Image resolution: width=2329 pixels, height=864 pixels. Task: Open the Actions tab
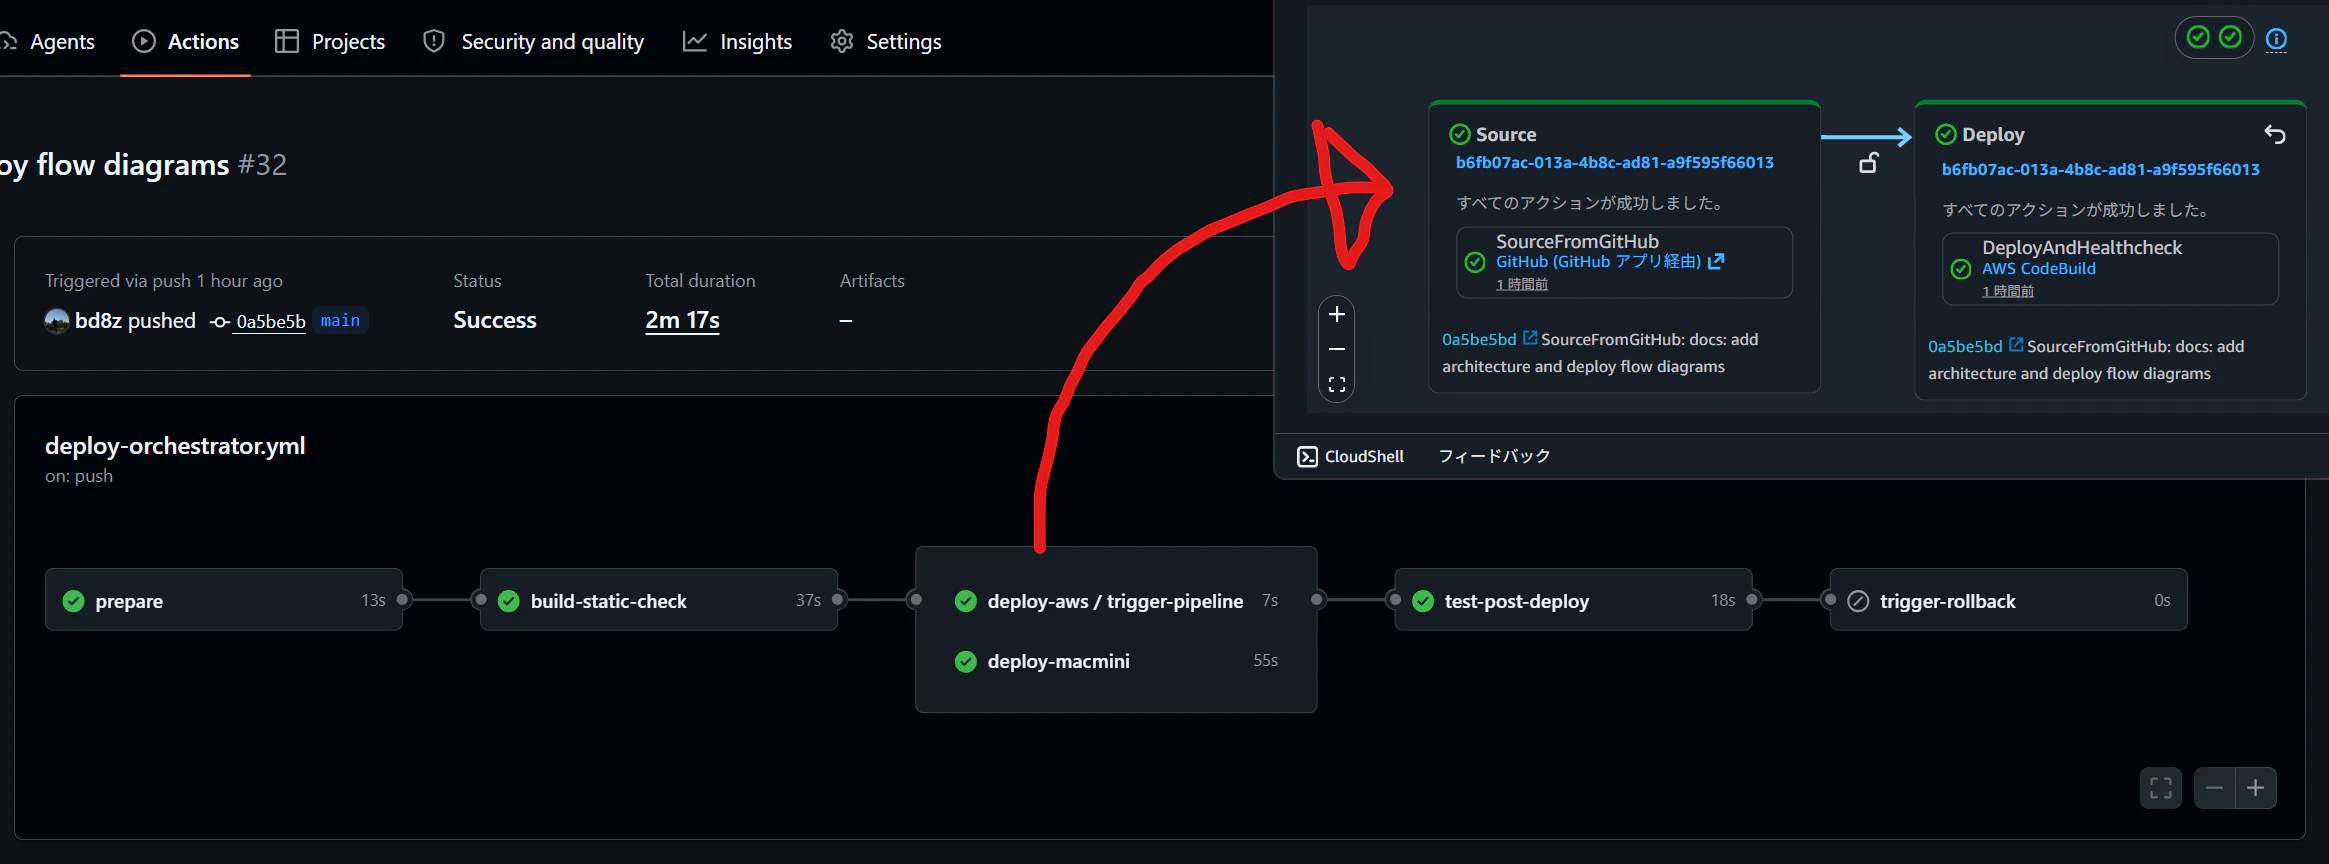185,41
